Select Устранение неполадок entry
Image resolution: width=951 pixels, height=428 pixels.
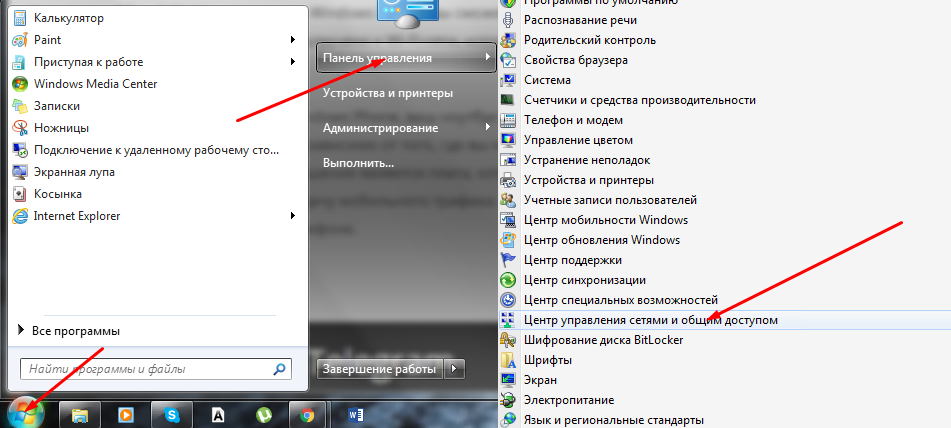587,160
